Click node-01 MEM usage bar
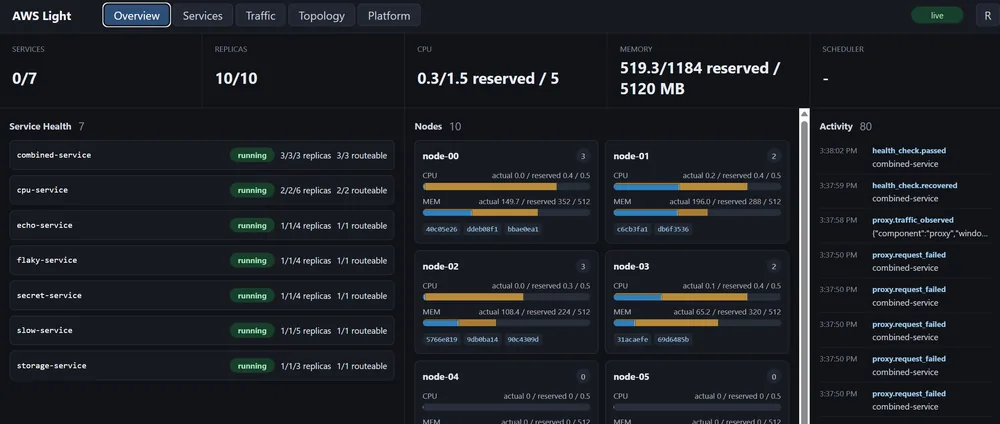The image size is (1000, 424). (697, 212)
